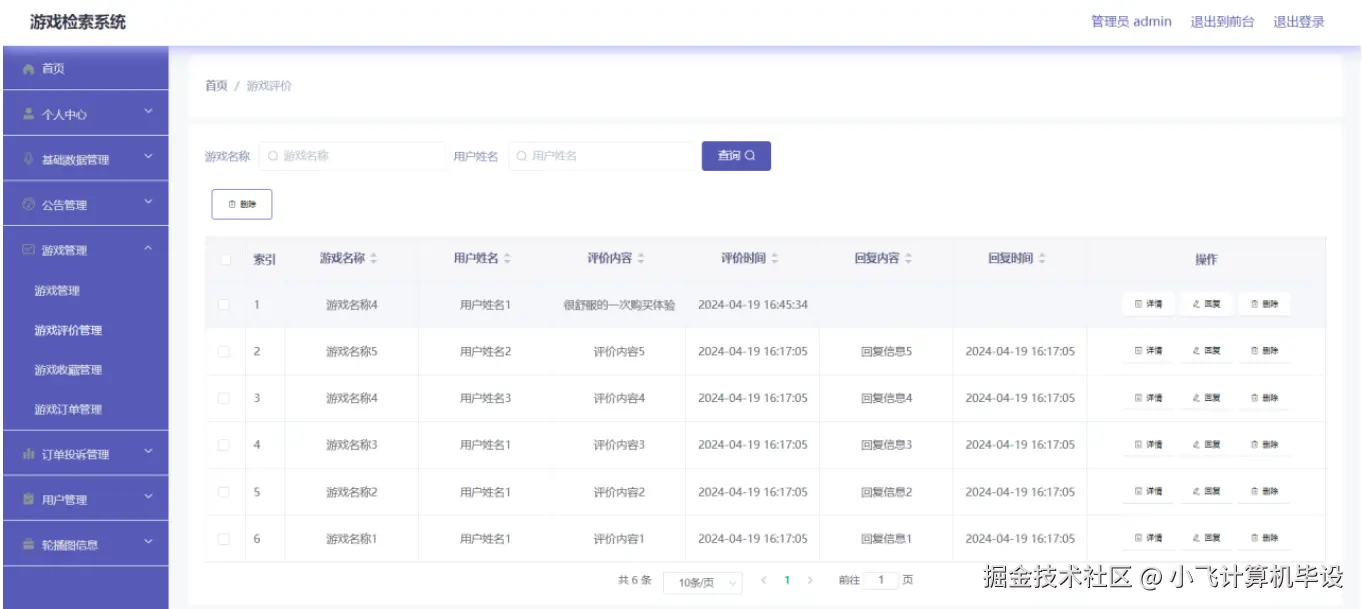Click the home icon beside 首页 in sidebar
Viewport: 1362px width, 609px height.
click(29, 69)
